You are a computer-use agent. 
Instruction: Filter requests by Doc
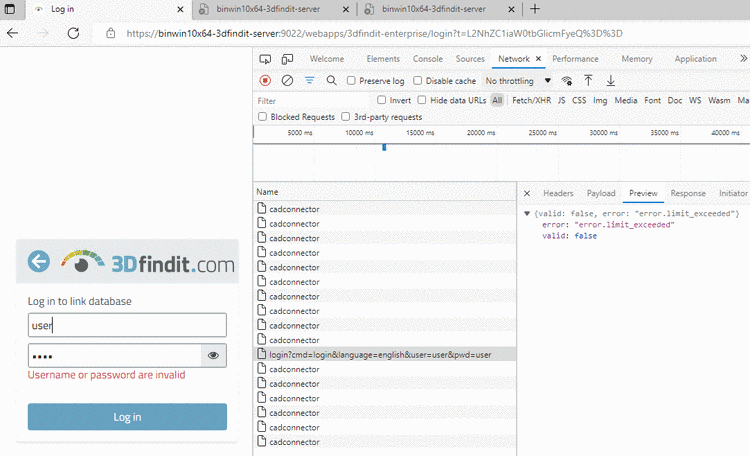point(675,100)
